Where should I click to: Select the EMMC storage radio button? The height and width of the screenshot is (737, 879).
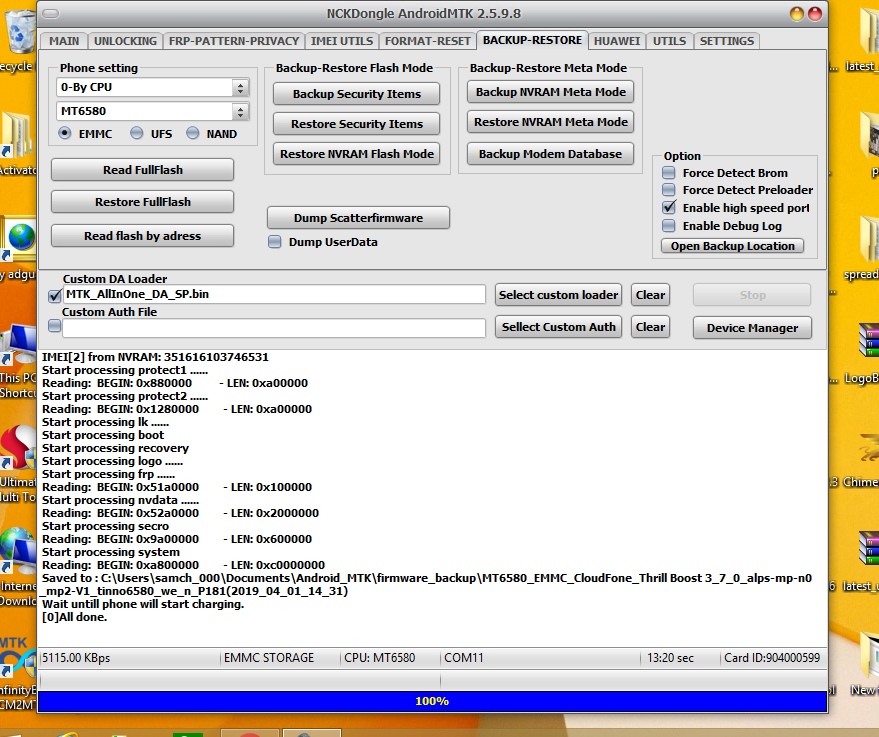tap(65, 133)
